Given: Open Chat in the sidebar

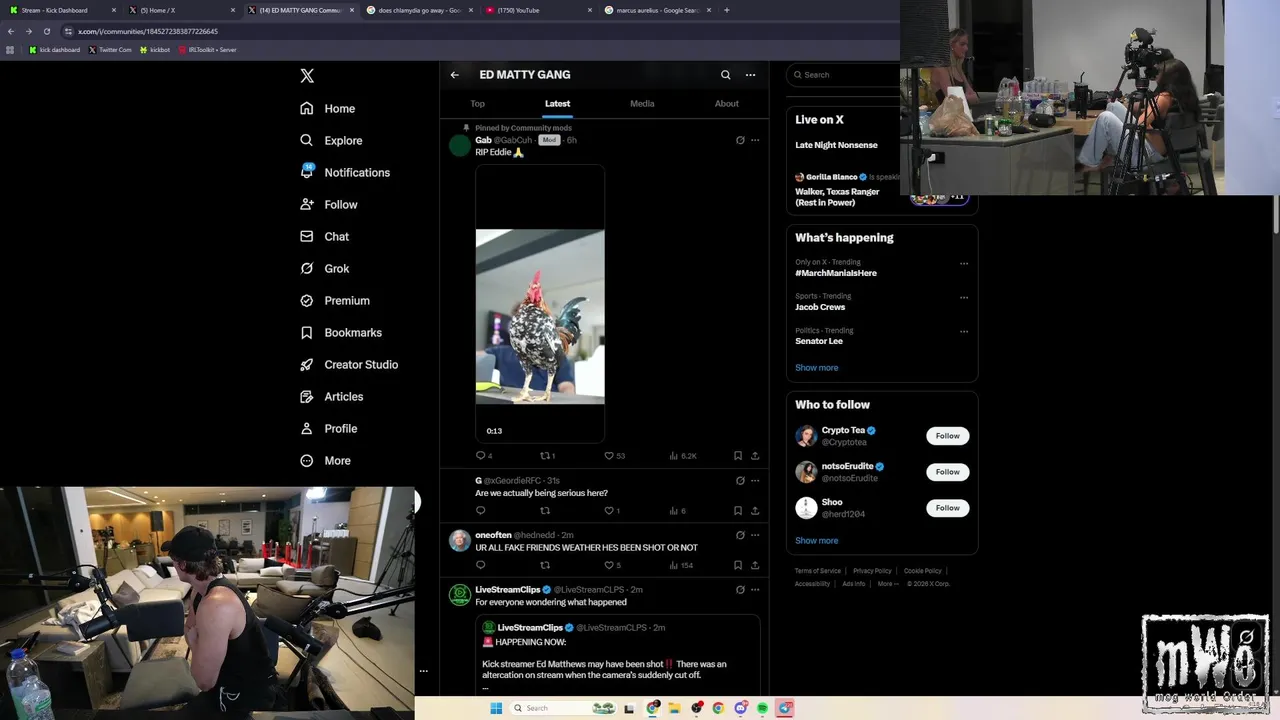Looking at the screenshot, I should point(324,236).
